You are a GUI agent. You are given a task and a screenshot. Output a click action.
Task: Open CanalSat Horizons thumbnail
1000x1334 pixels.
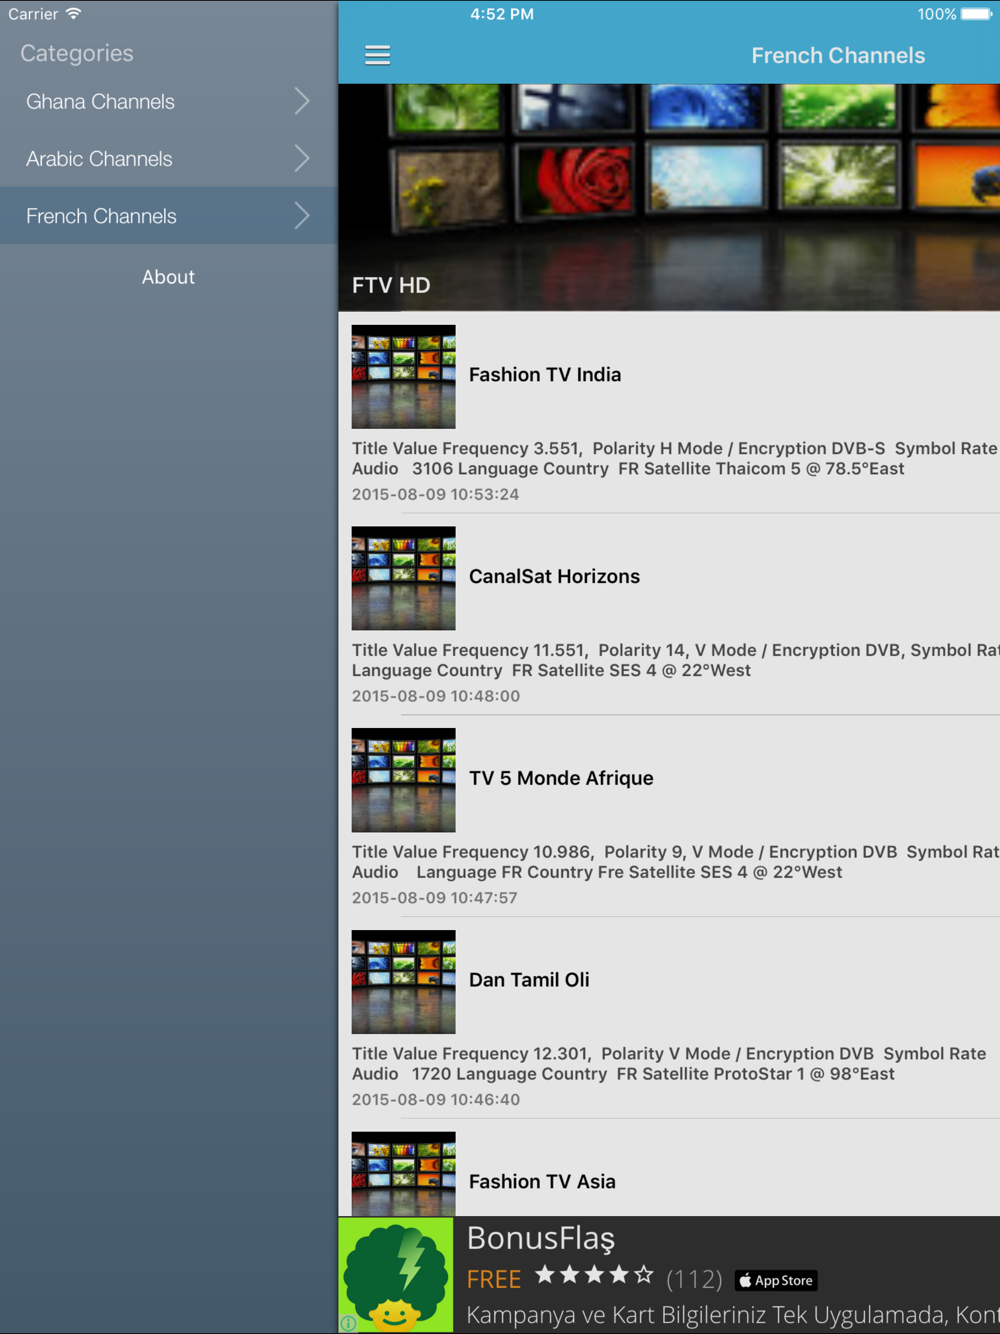pyautogui.click(x=403, y=578)
